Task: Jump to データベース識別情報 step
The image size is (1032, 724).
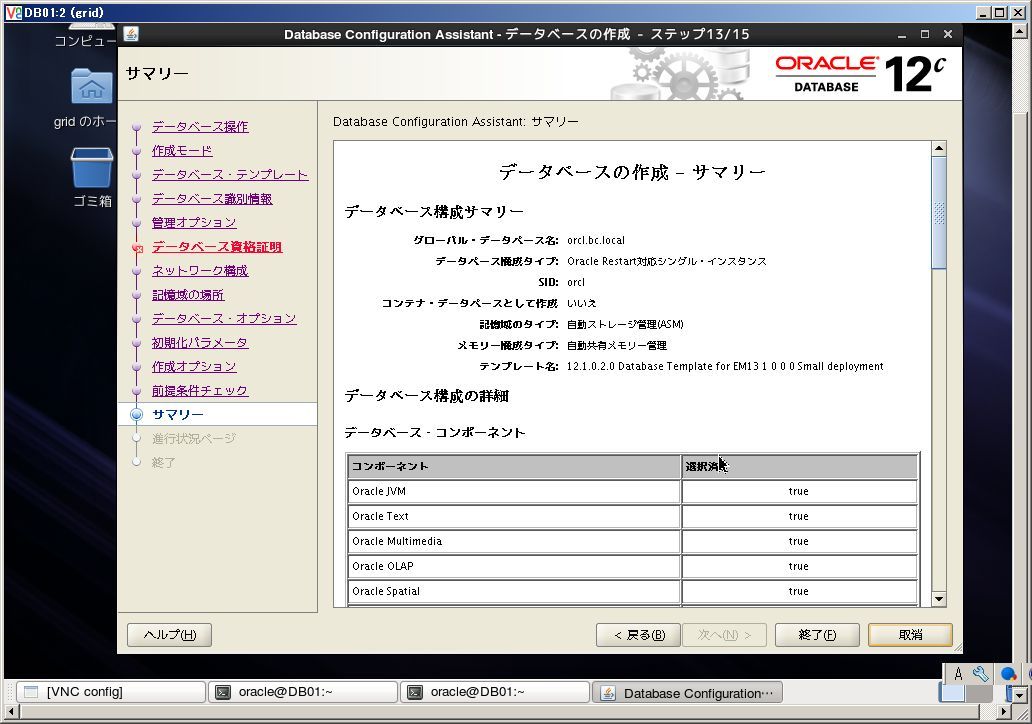Action: tap(211, 199)
